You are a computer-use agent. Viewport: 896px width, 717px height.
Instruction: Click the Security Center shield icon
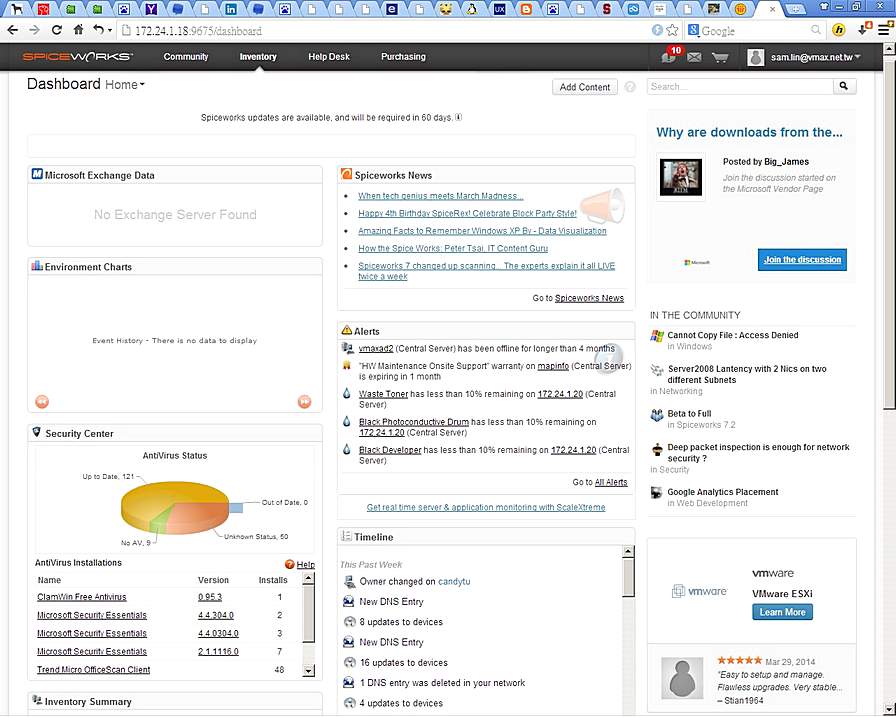click(37, 432)
